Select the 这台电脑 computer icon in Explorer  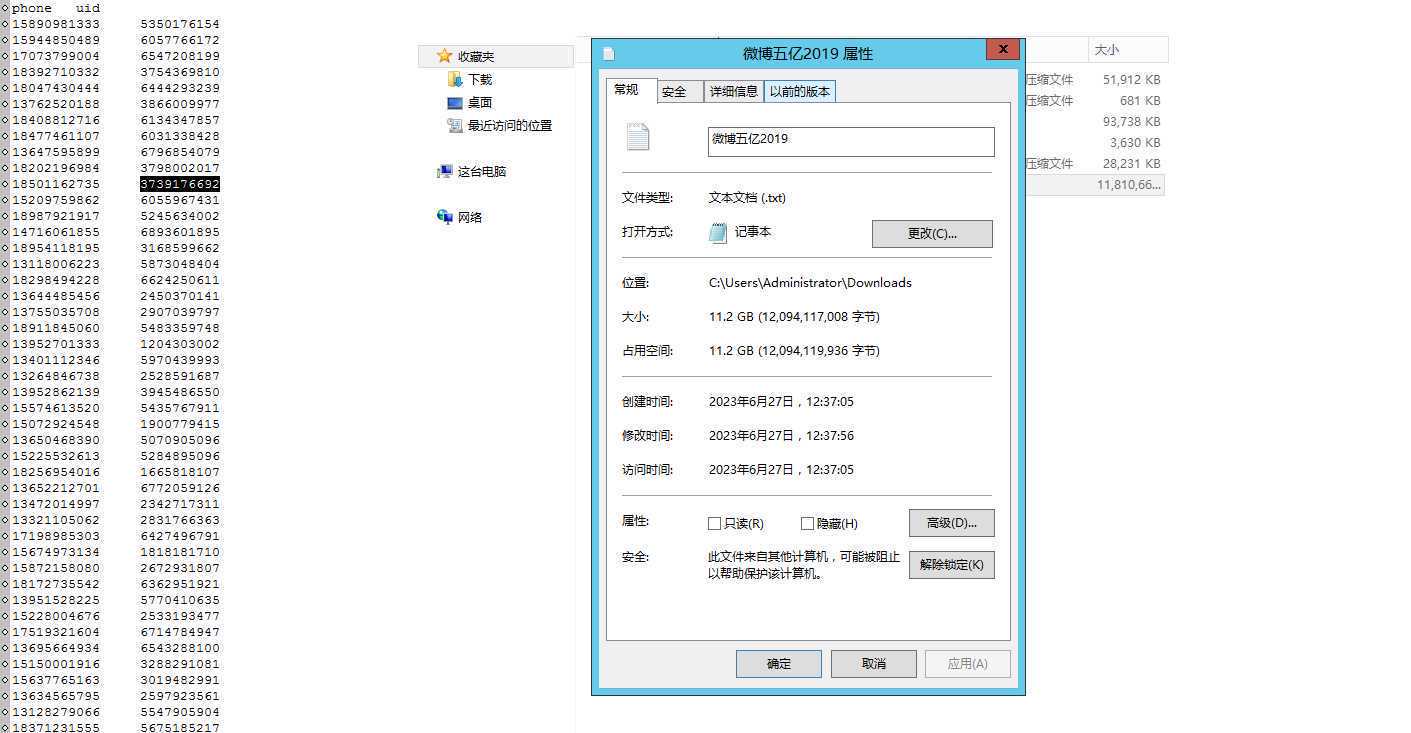(x=445, y=171)
